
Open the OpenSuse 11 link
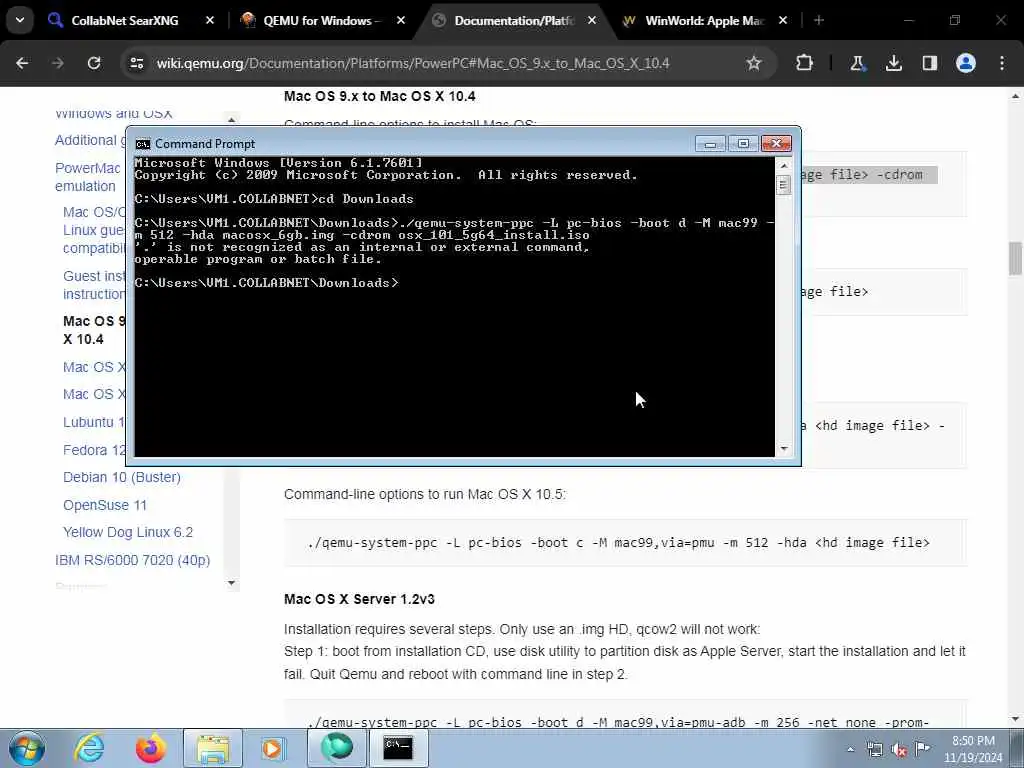[104, 505]
